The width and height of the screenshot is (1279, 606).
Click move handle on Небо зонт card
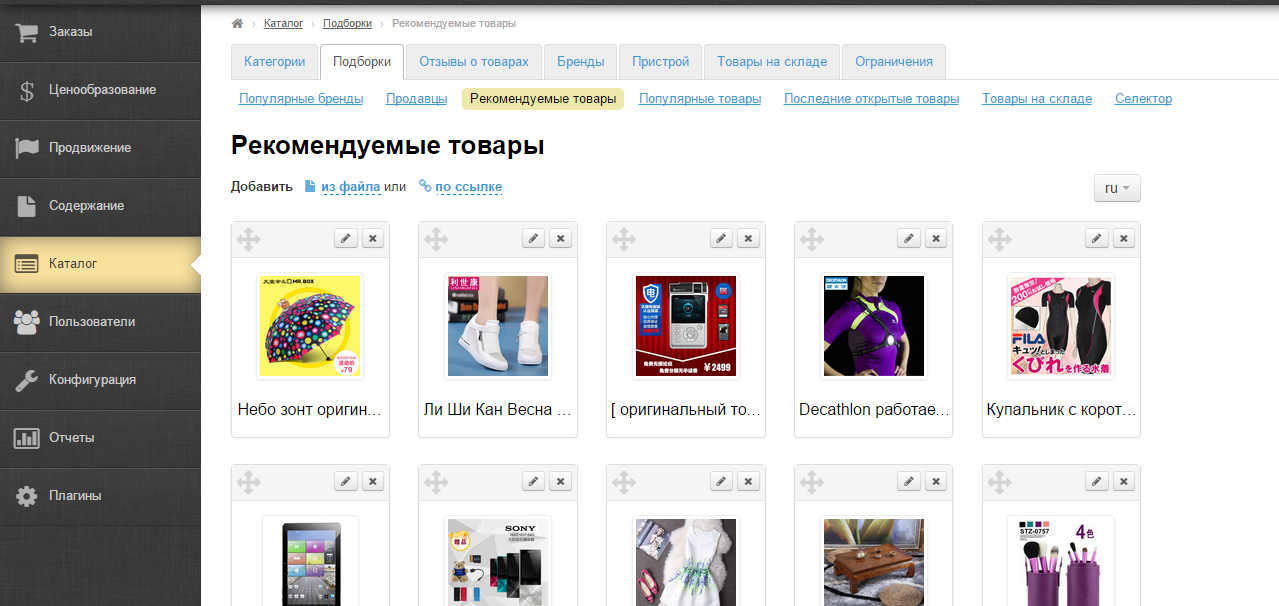[x=248, y=239]
